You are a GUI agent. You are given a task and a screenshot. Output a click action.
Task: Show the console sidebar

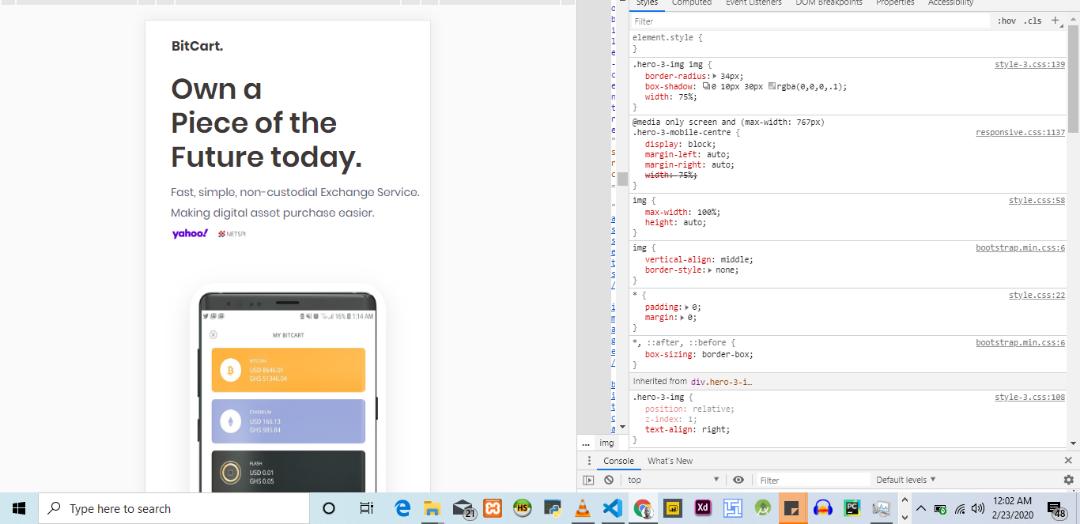pyautogui.click(x=588, y=480)
